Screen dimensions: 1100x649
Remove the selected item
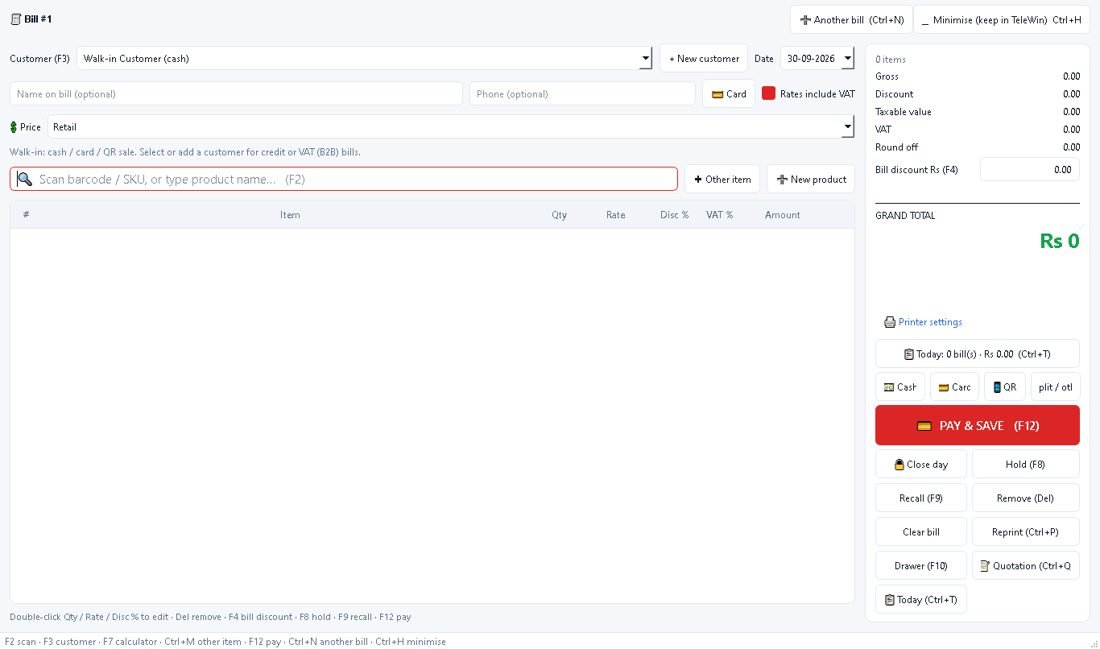[1026, 498]
